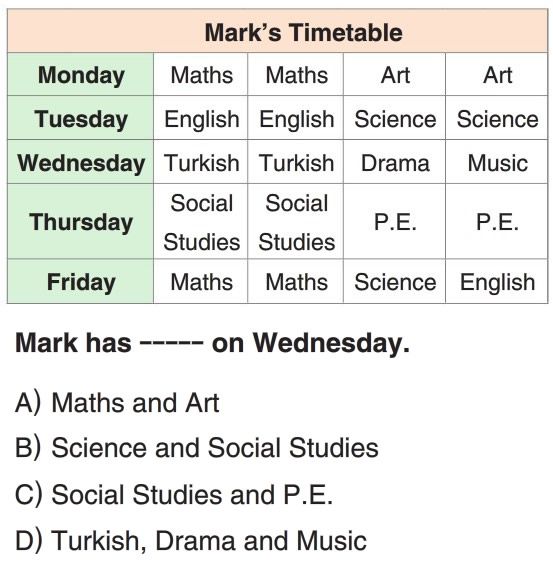The height and width of the screenshot is (566, 553).
Task: Click the first Turkish cell on Wednesday
Action: coord(201,162)
